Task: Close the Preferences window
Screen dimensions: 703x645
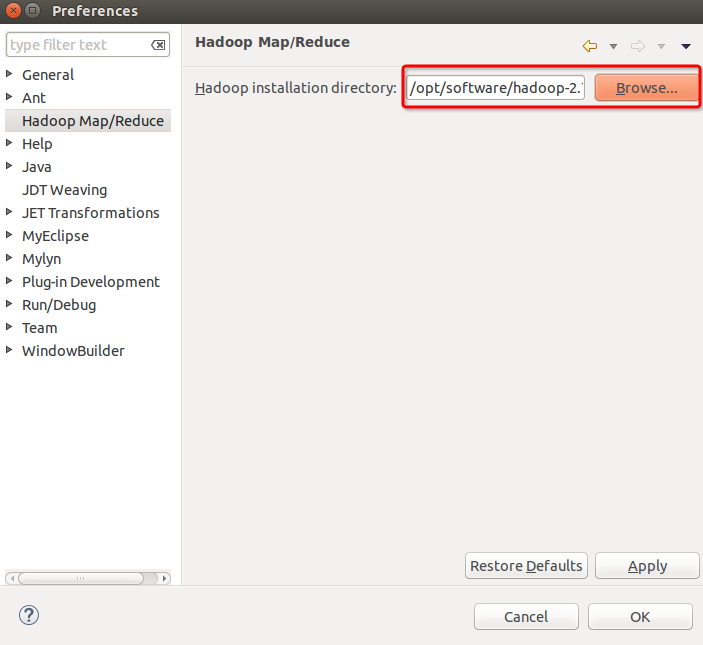Action: (x=13, y=10)
